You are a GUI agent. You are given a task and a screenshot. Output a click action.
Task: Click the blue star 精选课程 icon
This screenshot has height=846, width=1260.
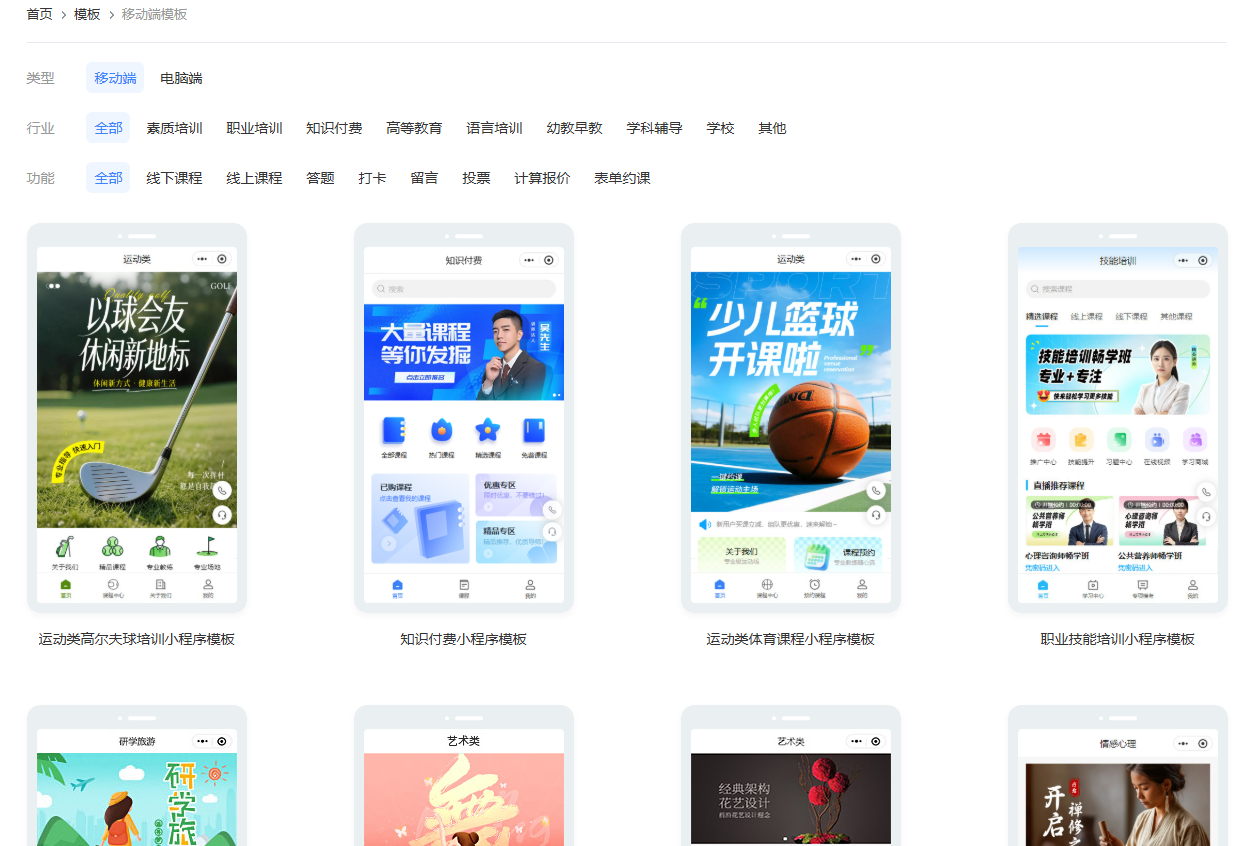click(x=487, y=431)
